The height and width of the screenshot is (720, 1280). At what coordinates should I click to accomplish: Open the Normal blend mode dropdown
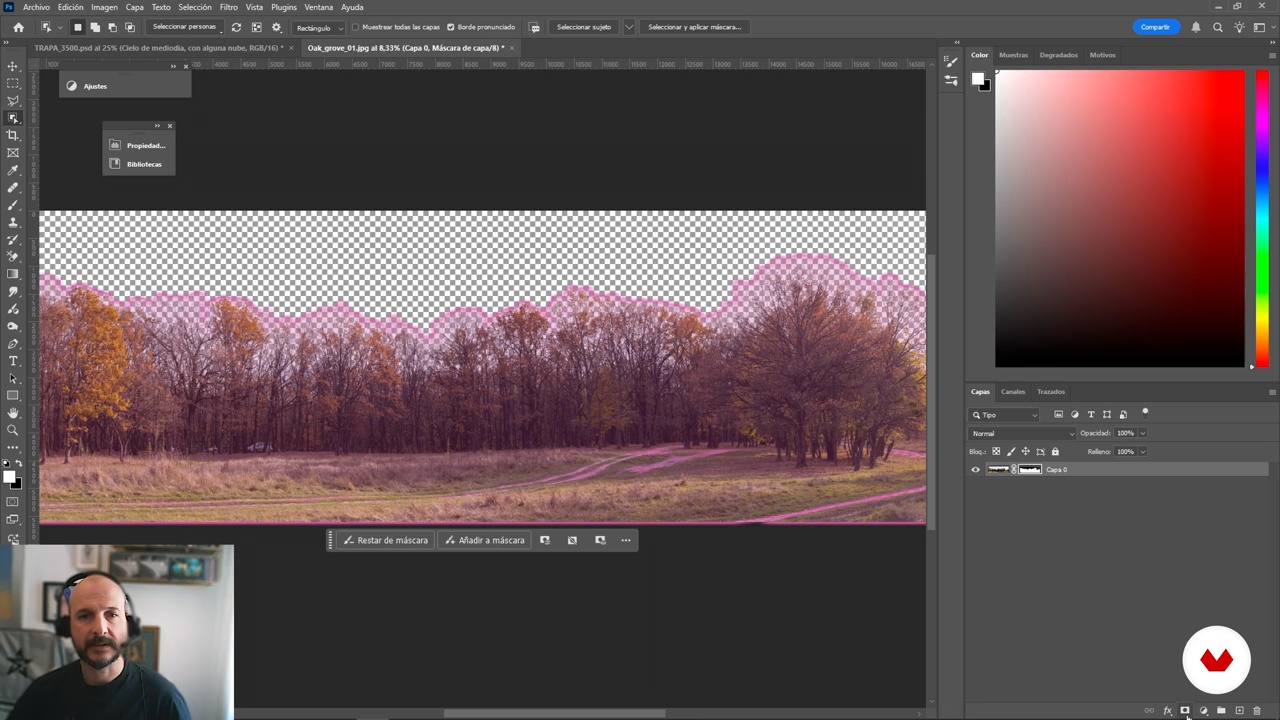coord(1022,433)
